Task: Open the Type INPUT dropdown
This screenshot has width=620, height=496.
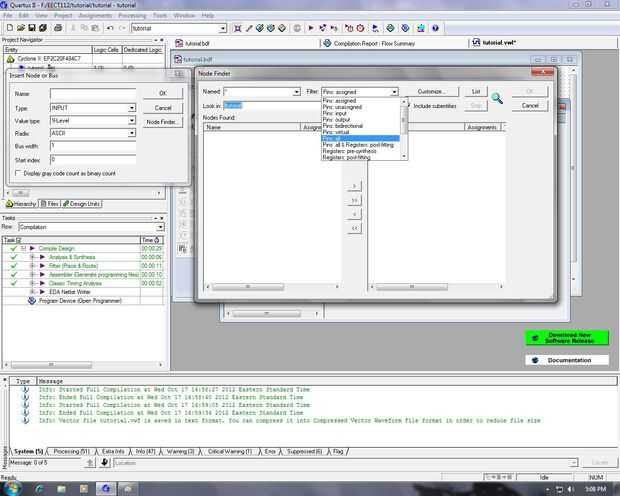Action: (x=132, y=108)
